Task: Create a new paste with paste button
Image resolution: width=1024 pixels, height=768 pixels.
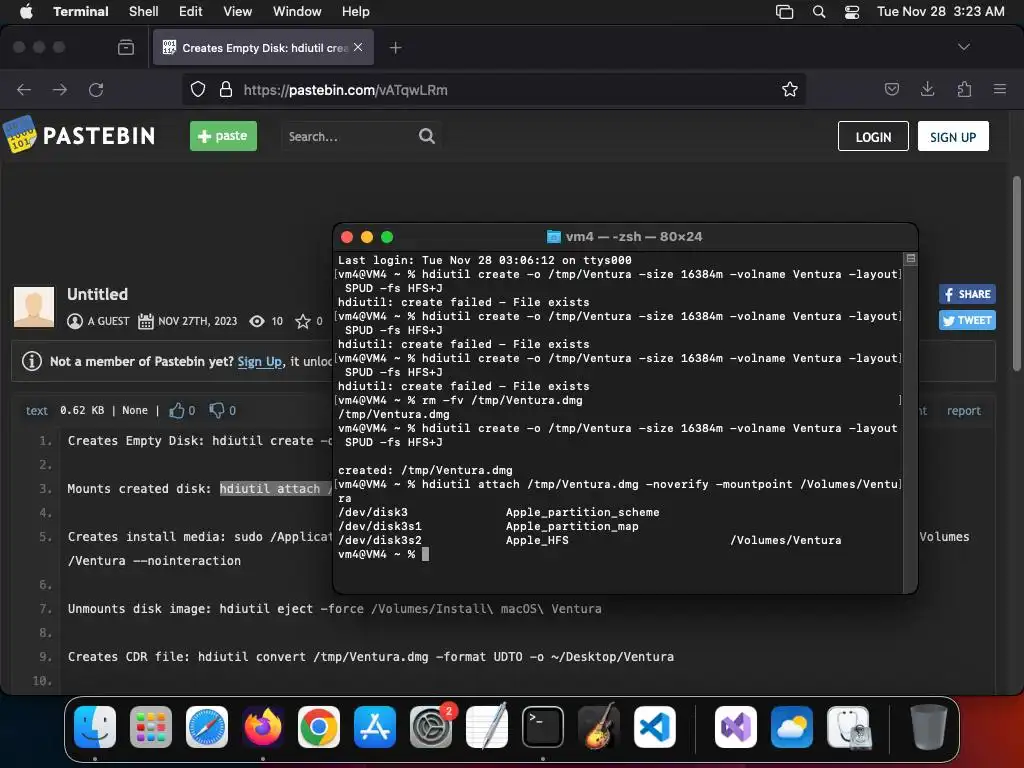Action: (223, 136)
